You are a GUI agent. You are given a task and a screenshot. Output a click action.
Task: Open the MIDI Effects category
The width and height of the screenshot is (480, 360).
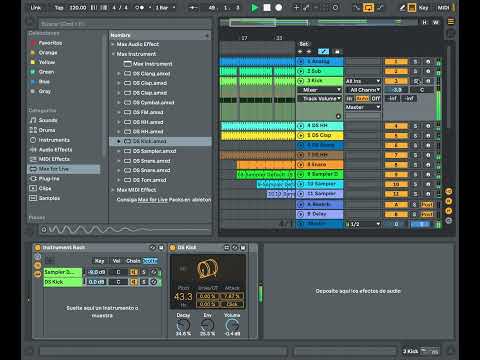pos(54,159)
